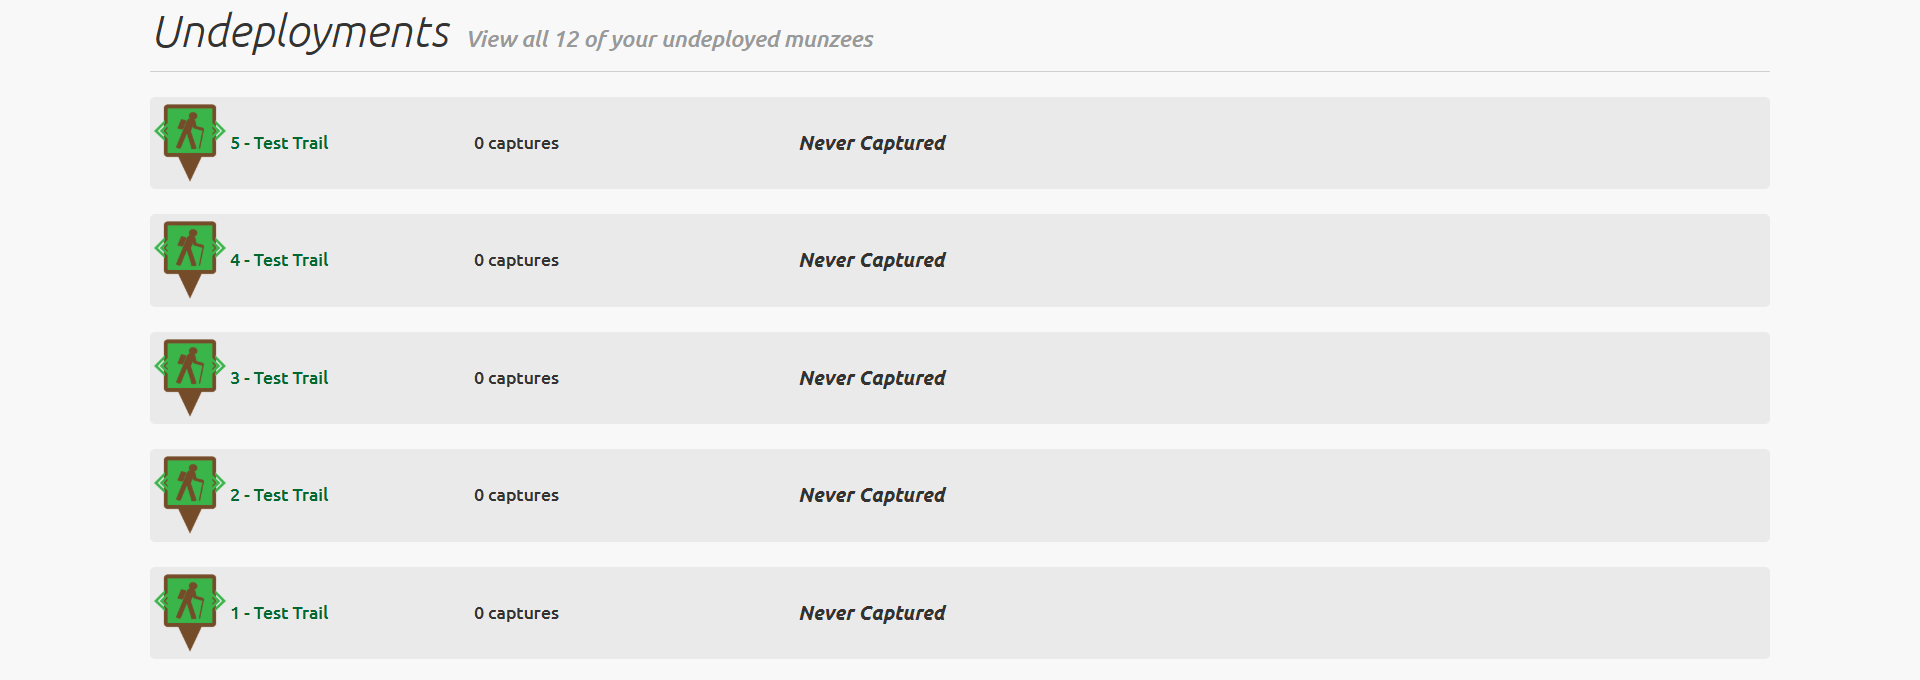The width and height of the screenshot is (1920, 680).
Task: Click "0 captures" in the 1 - Test Trail row
Action: point(516,613)
